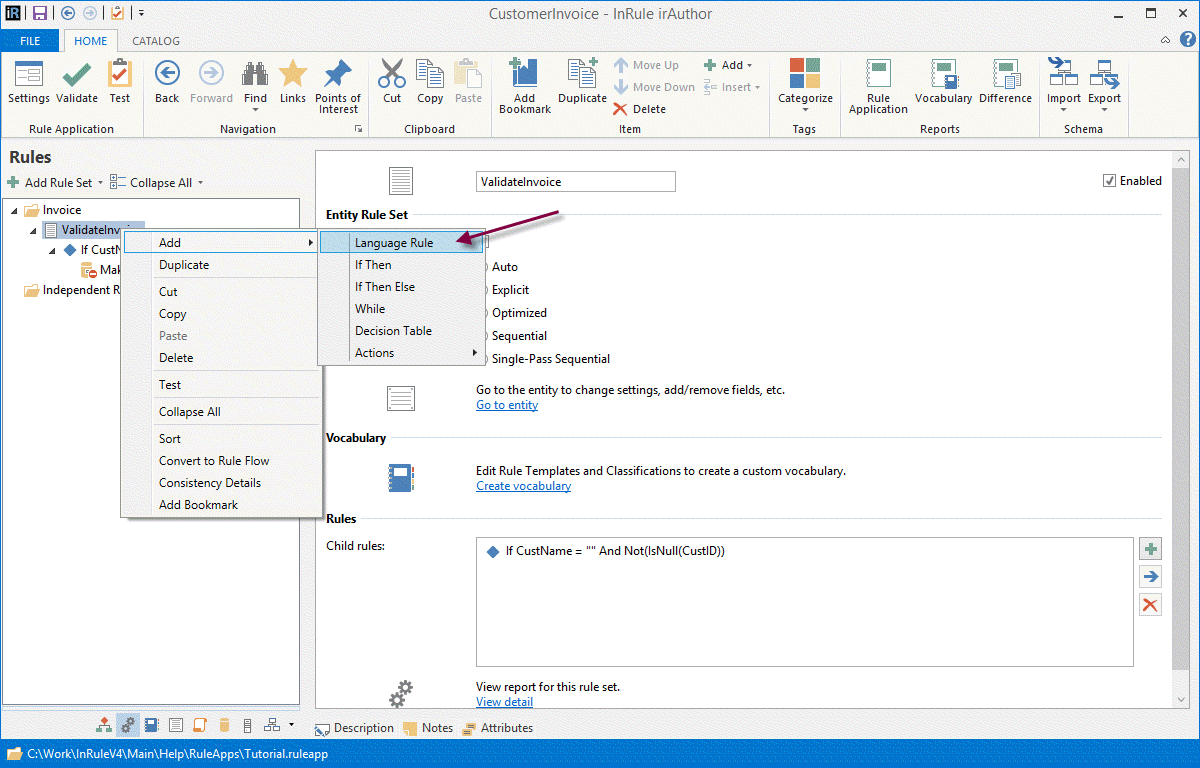Viewport: 1200px width, 768px height.
Task: Follow the Go to entity link
Action: click(x=506, y=405)
